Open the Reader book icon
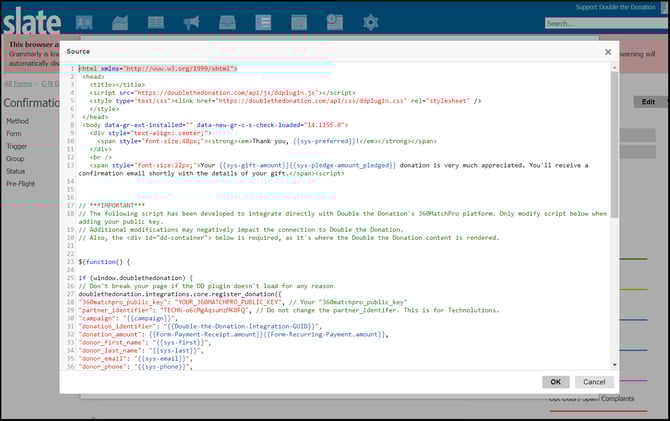Image resolution: width=670 pixels, height=421 pixels. click(x=156, y=21)
